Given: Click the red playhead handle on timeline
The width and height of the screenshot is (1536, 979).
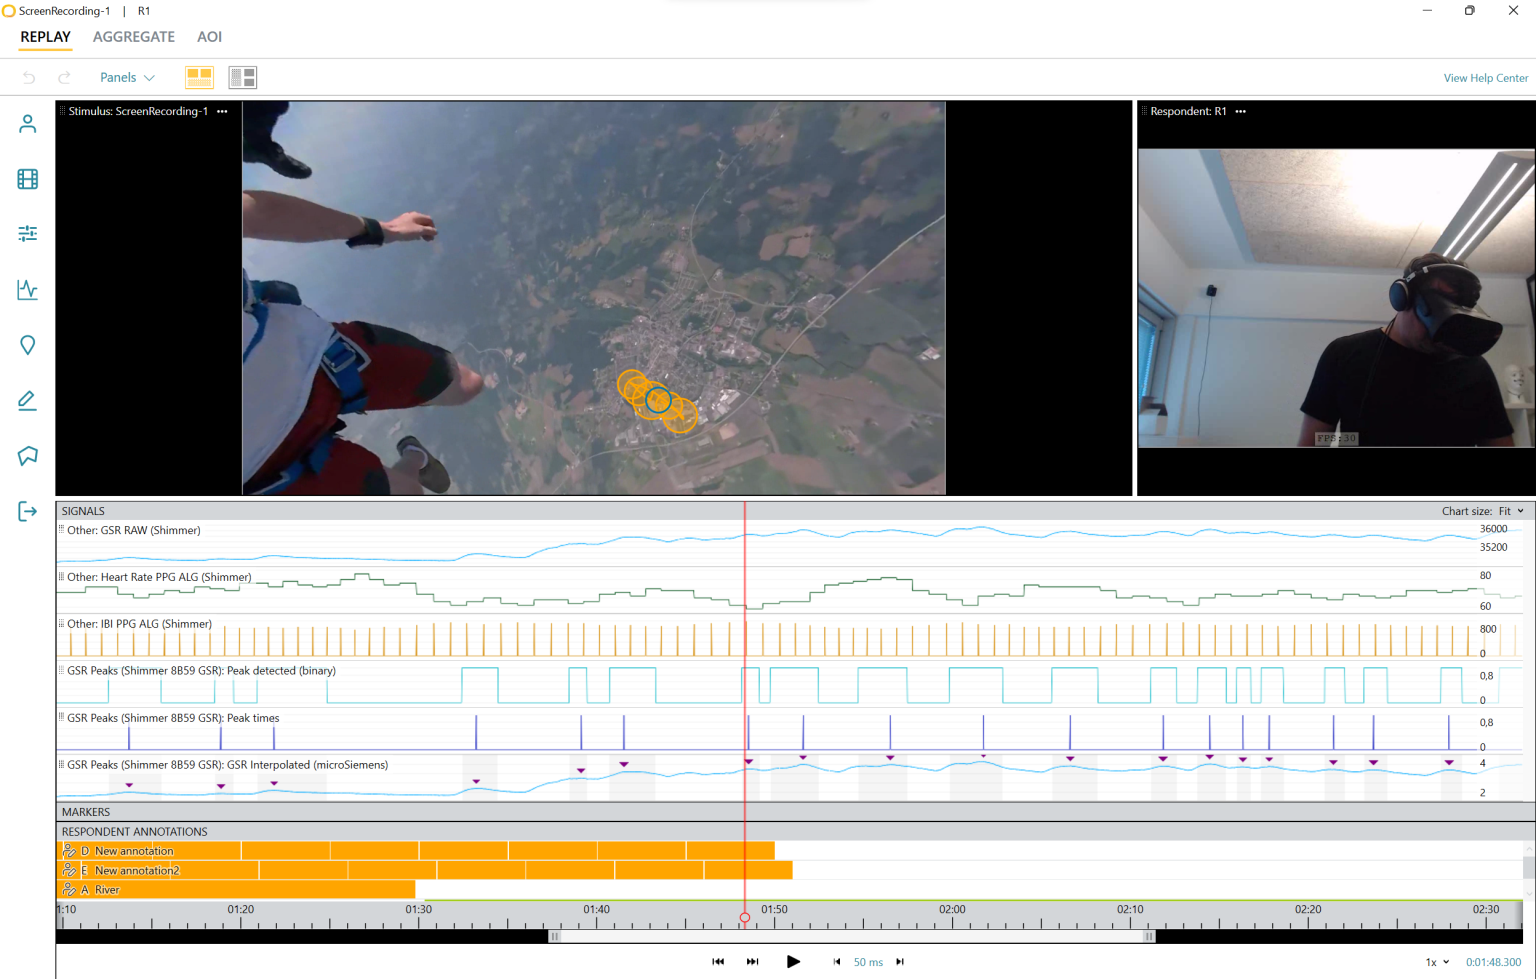Looking at the screenshot, I should (745, 917).
